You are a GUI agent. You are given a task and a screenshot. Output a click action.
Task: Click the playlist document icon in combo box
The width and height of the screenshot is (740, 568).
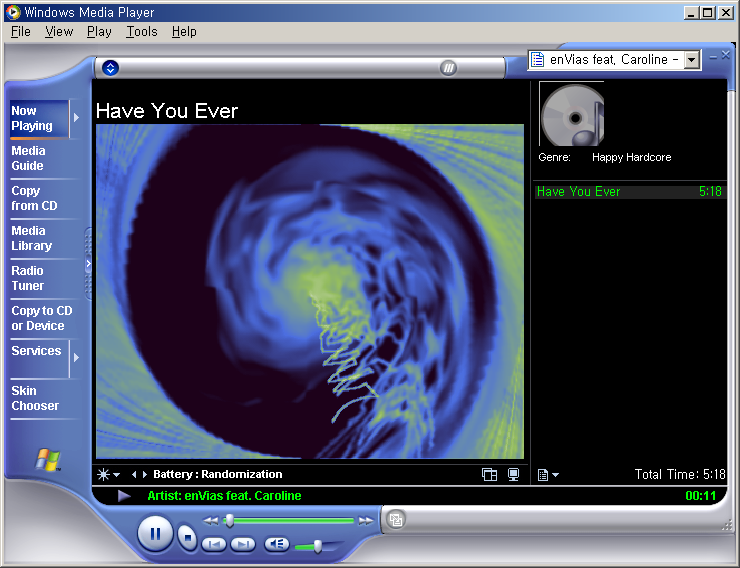point(537,60)
